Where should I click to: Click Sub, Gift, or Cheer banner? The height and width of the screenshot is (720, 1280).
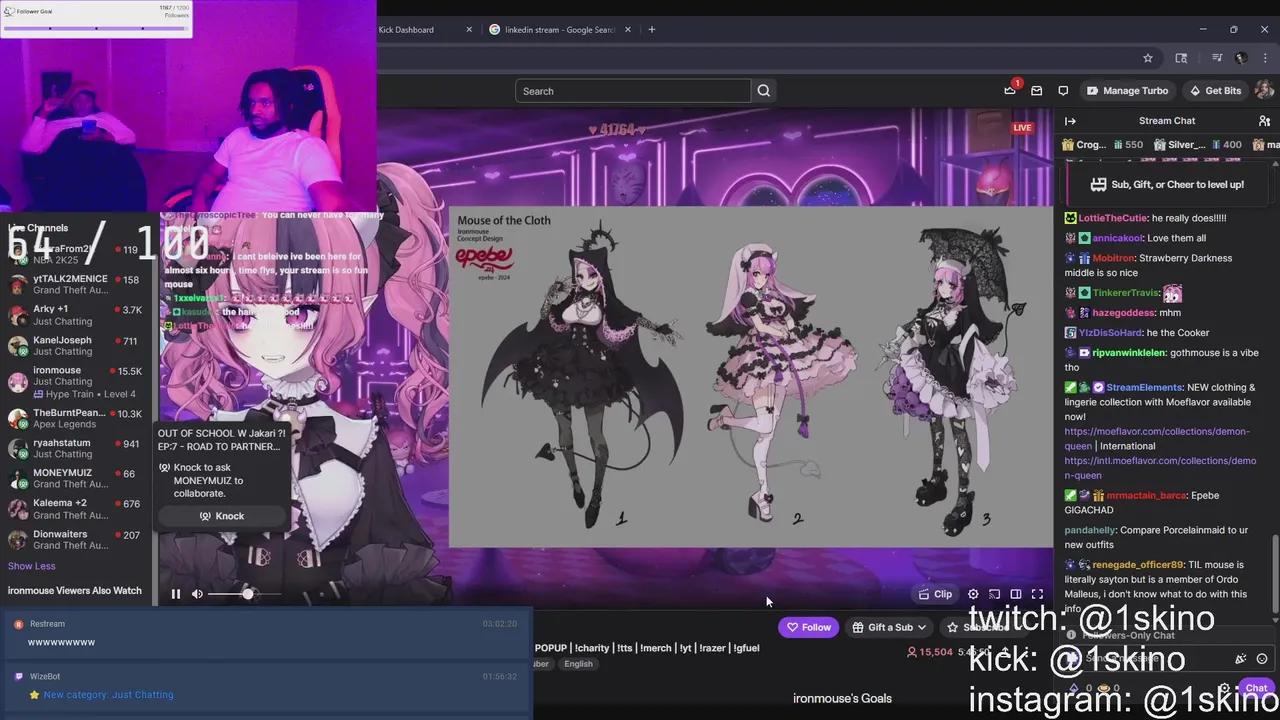pos(1166,185)
